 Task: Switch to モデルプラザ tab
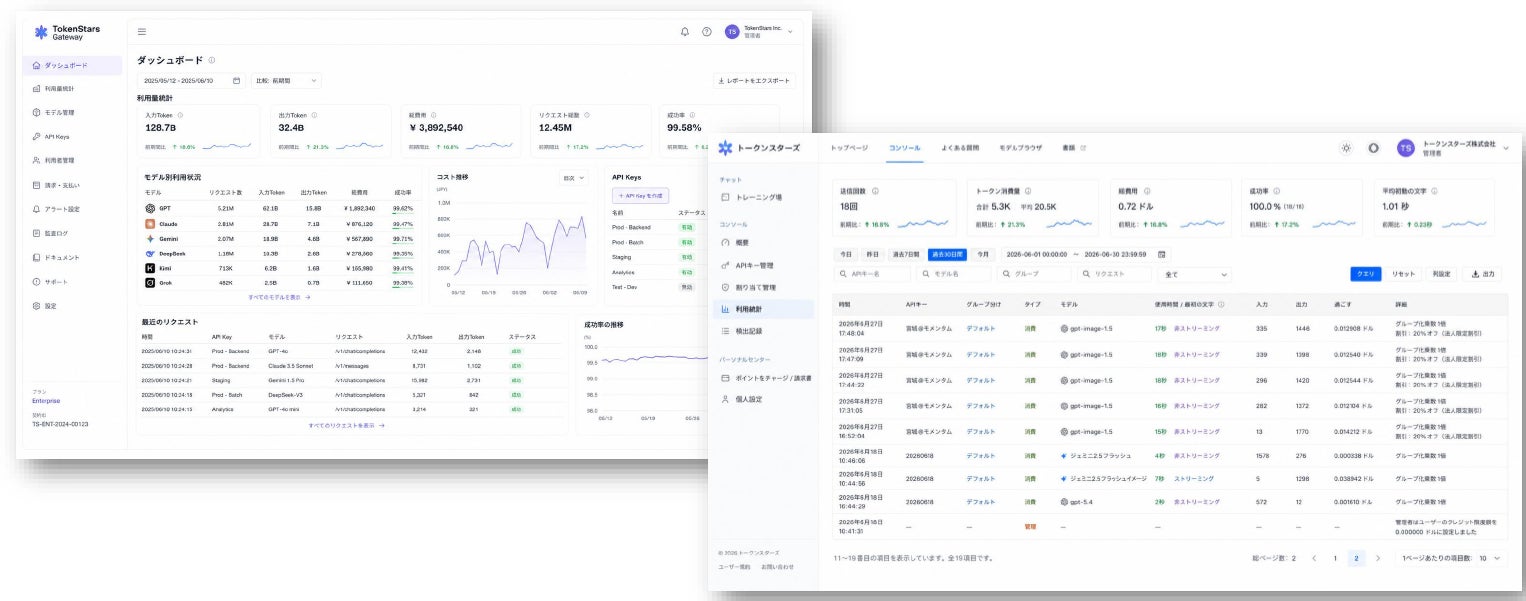click(x=1020, y=147)
